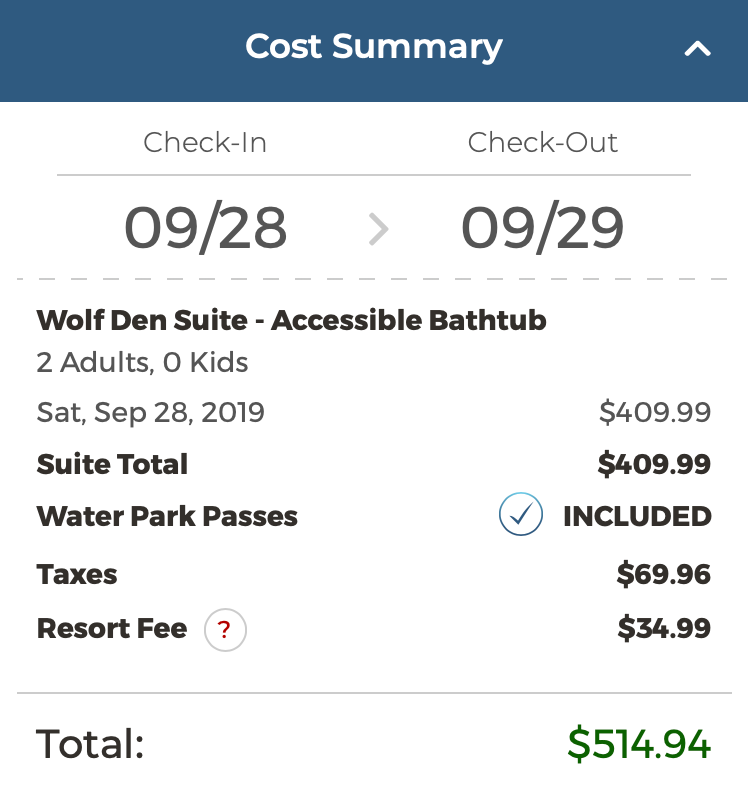Click the INCLUDED status text
The image size is (748, 792).
coord(637,516)
